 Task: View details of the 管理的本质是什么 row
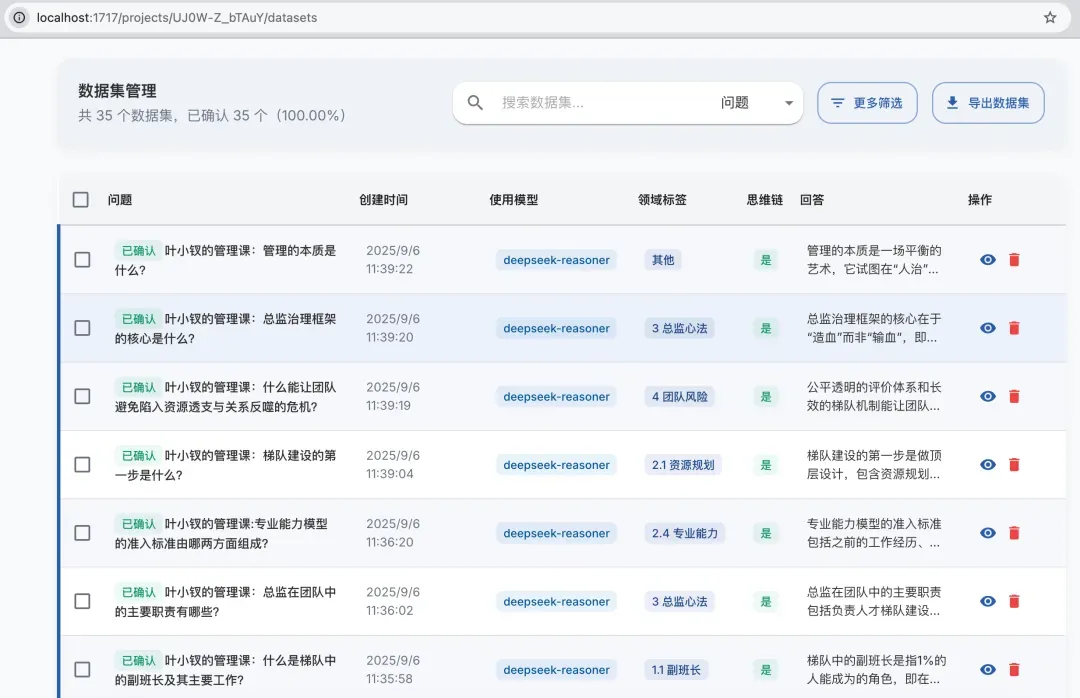coord(988,260)
